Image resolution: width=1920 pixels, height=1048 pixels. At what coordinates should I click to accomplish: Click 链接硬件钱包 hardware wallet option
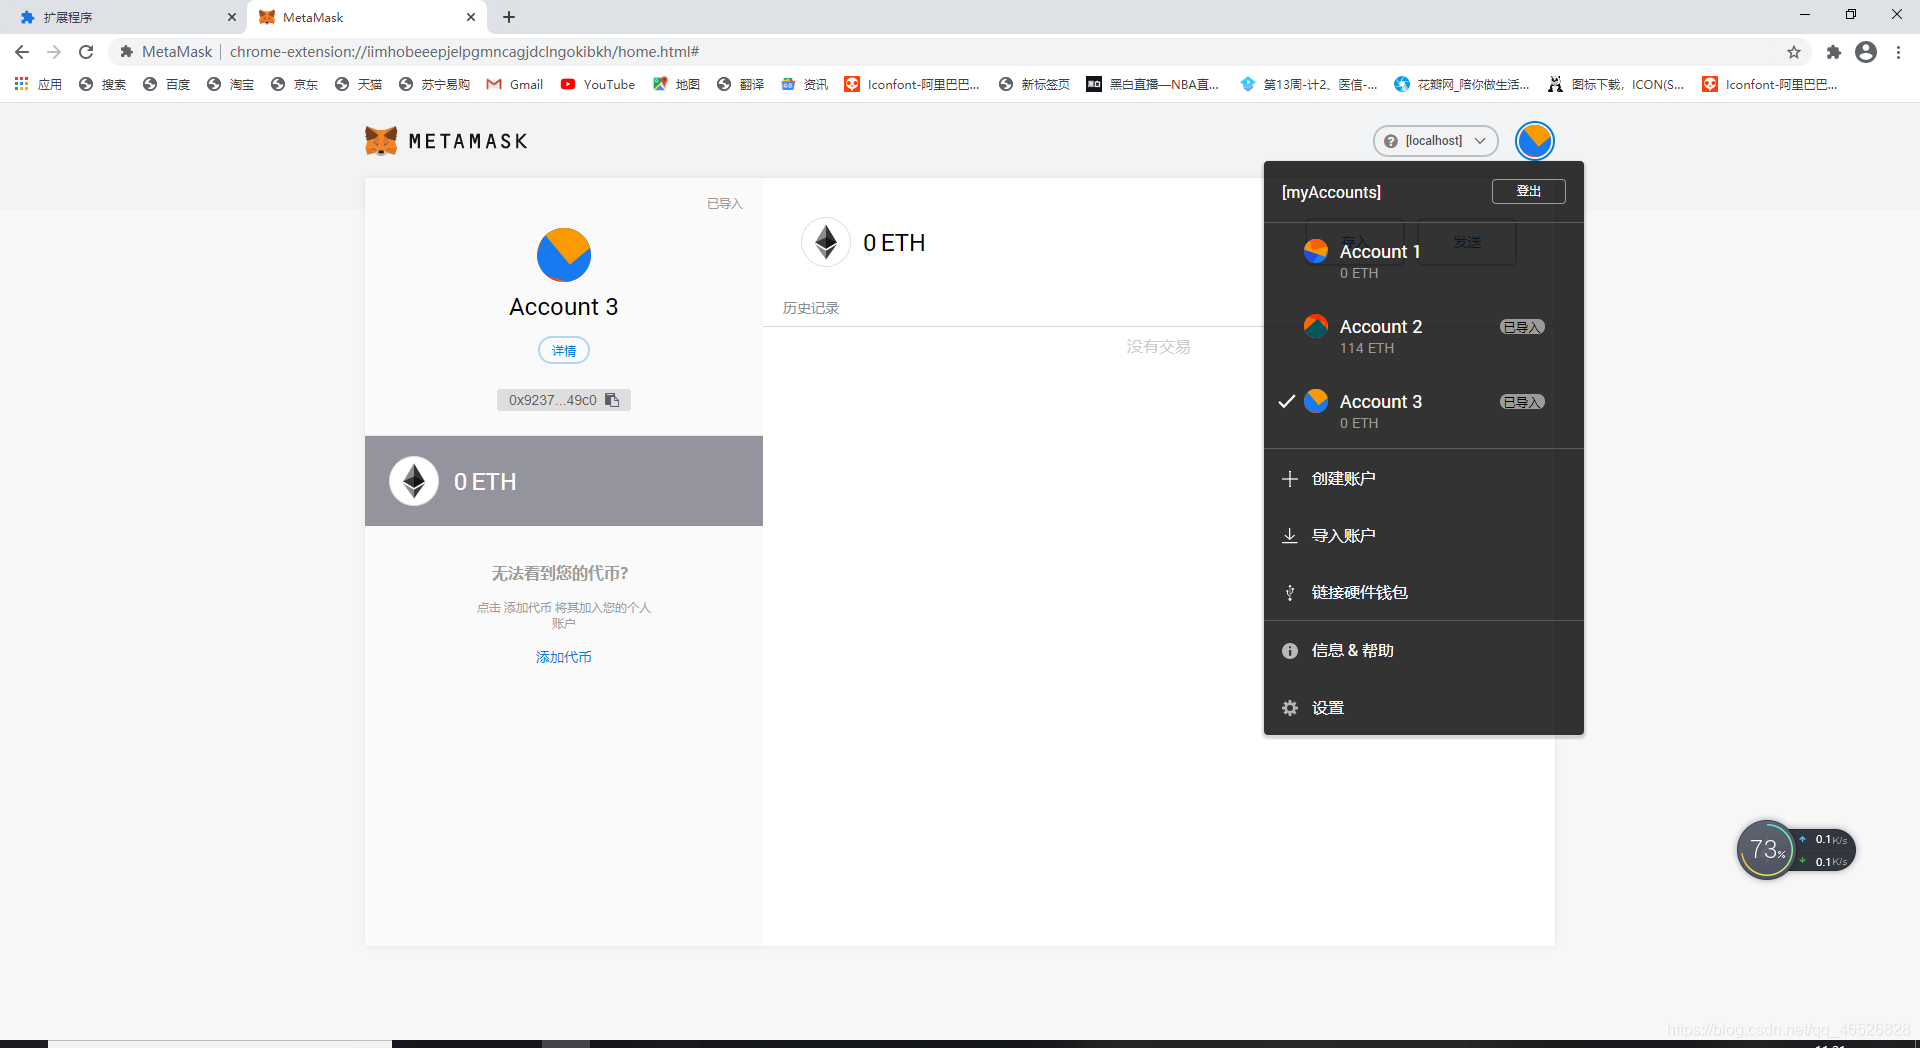(1423, 593)
